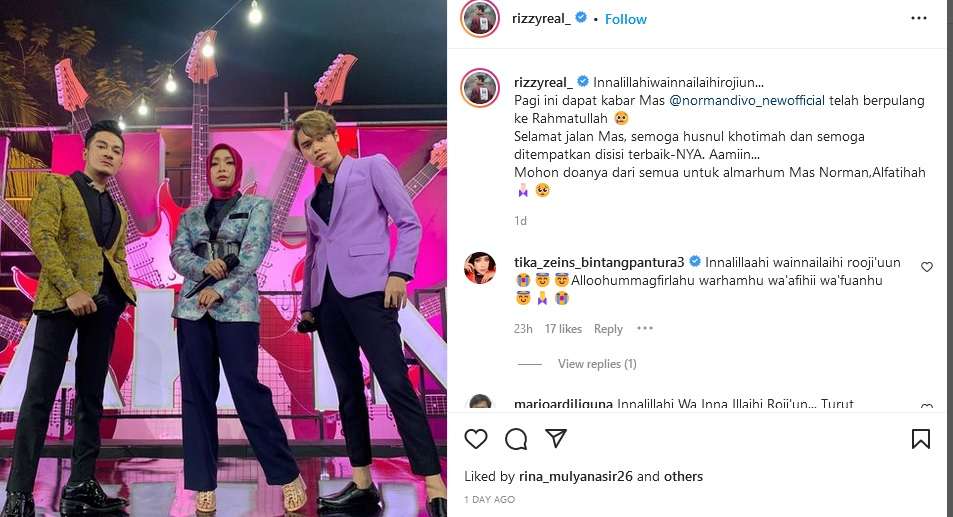Like the post with heart icon

click(x=476, y=439)
